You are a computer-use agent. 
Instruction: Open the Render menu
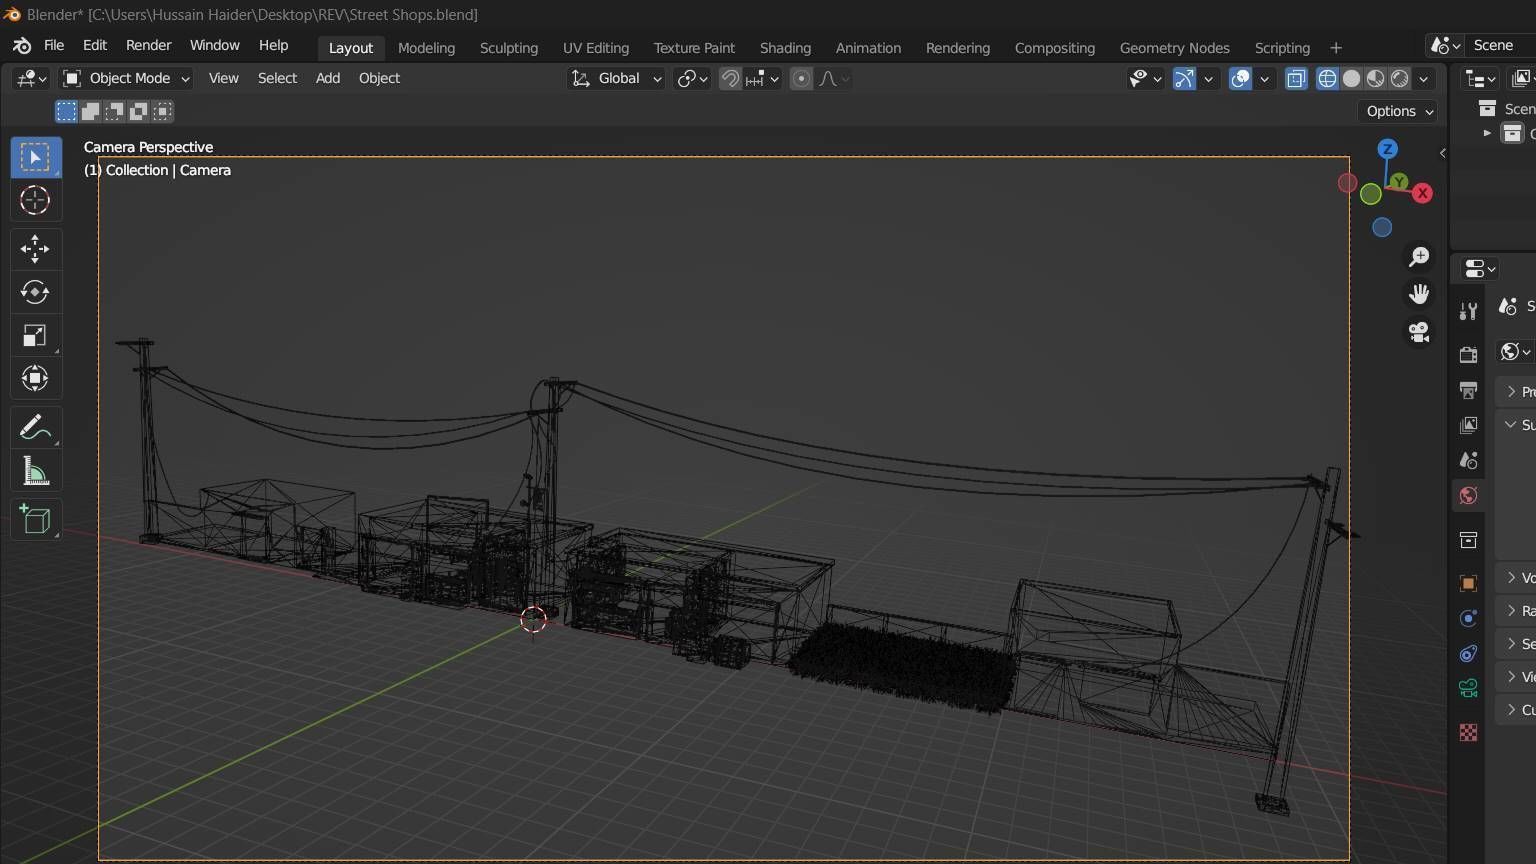[148, 46]
